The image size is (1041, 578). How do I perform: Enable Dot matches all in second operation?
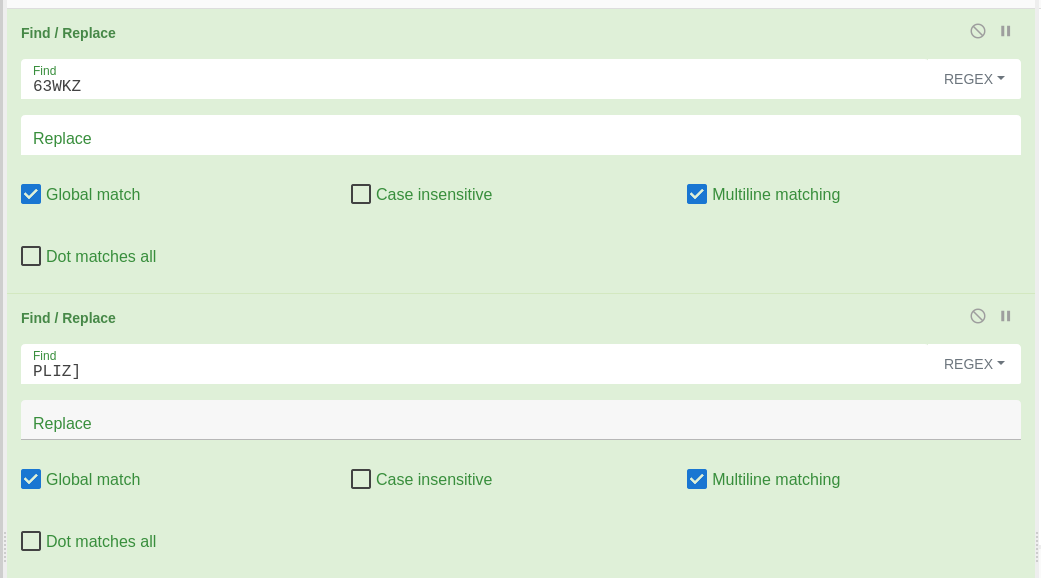click(31, 541)
